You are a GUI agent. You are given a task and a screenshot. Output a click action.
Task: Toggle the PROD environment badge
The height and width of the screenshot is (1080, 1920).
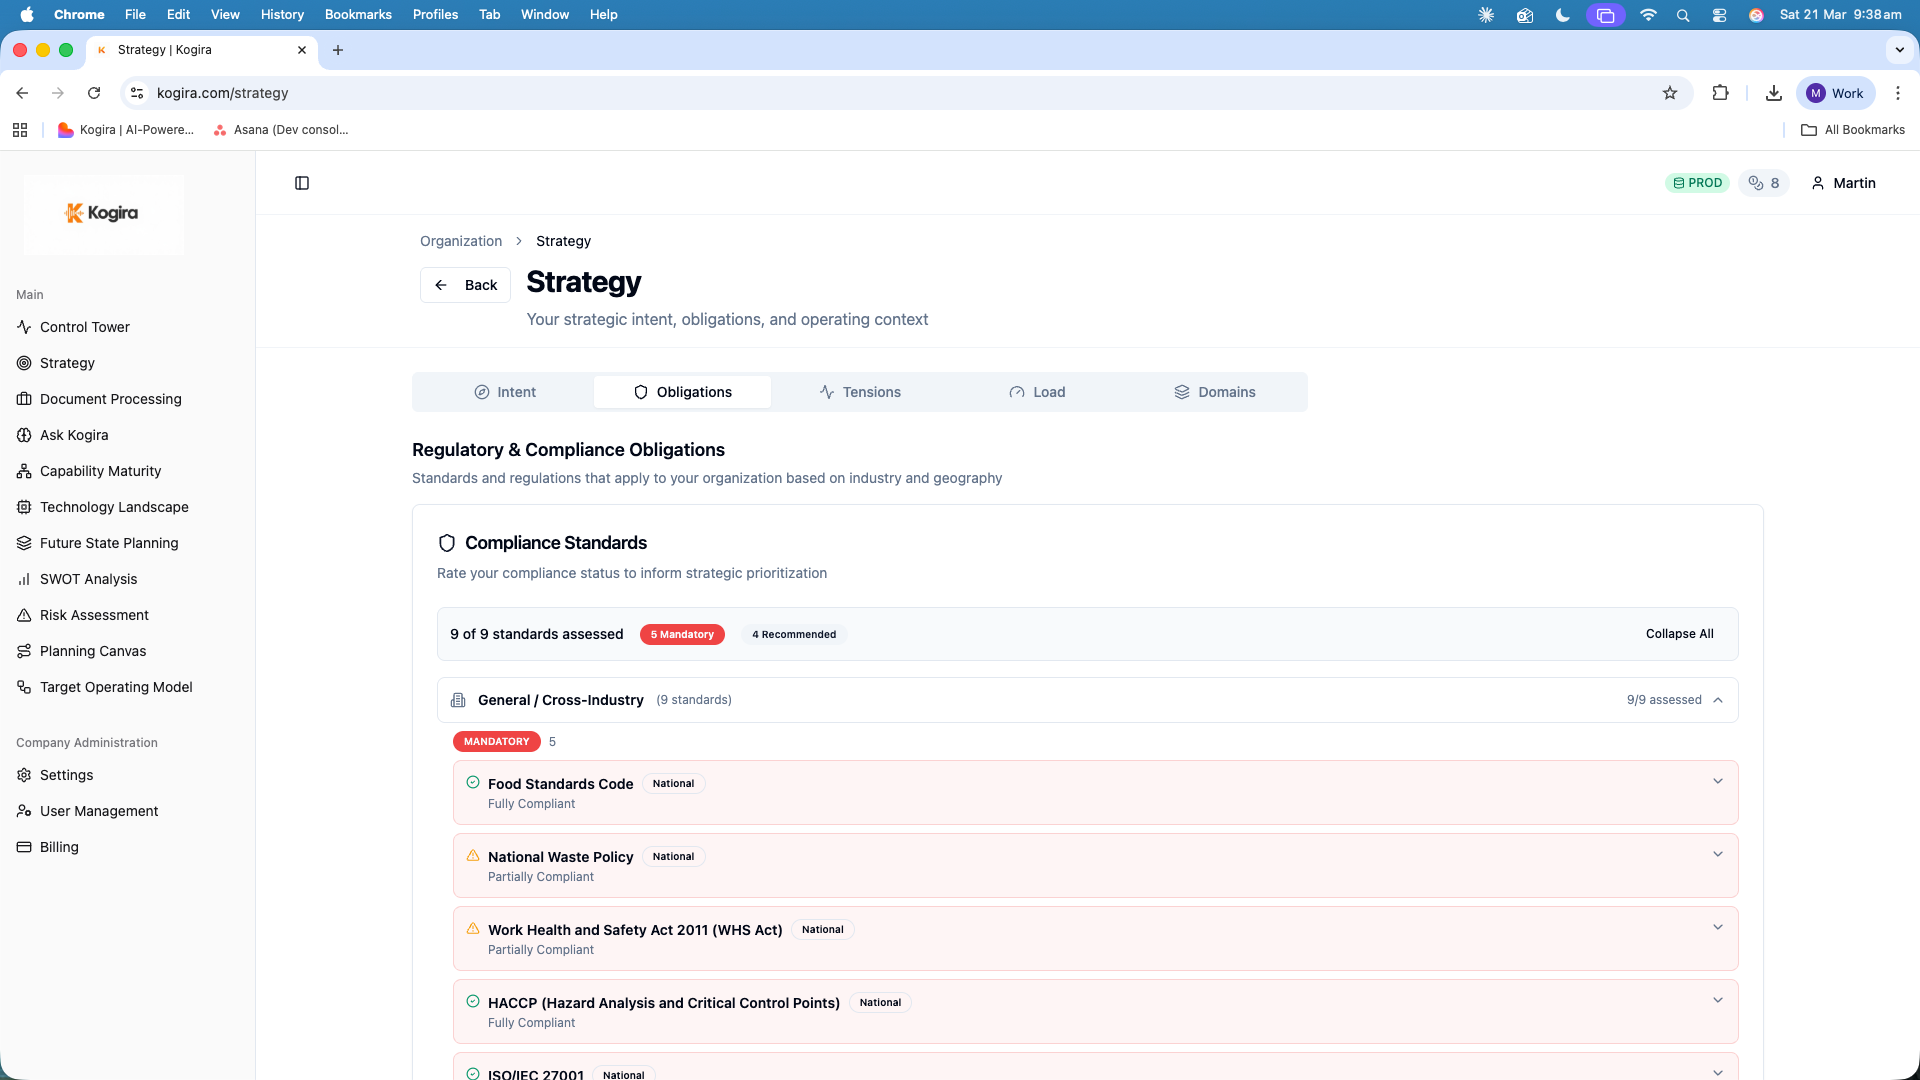point(1698,183)
